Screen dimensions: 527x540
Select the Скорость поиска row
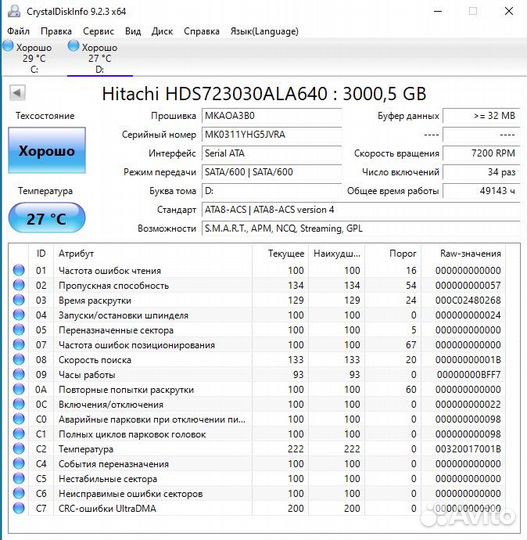pyautogui.click(x=257, y=360)
